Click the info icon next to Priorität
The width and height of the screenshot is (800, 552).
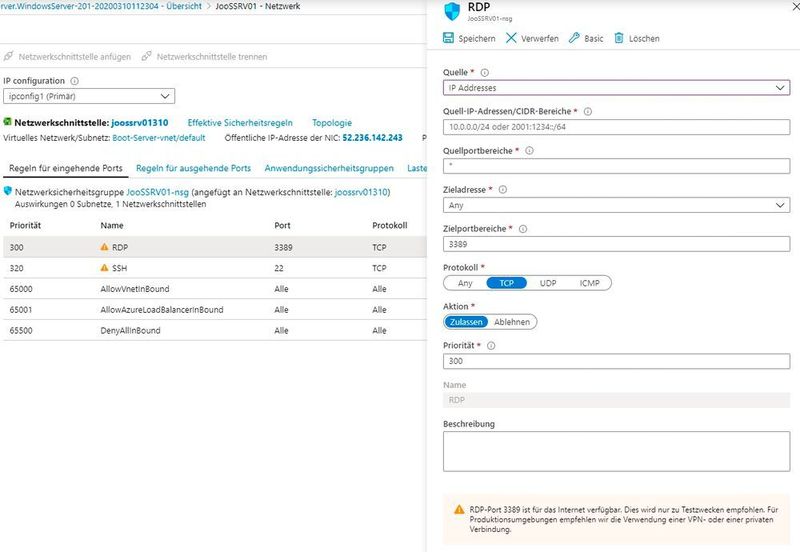pyautogui.click(x=491, y=345)
